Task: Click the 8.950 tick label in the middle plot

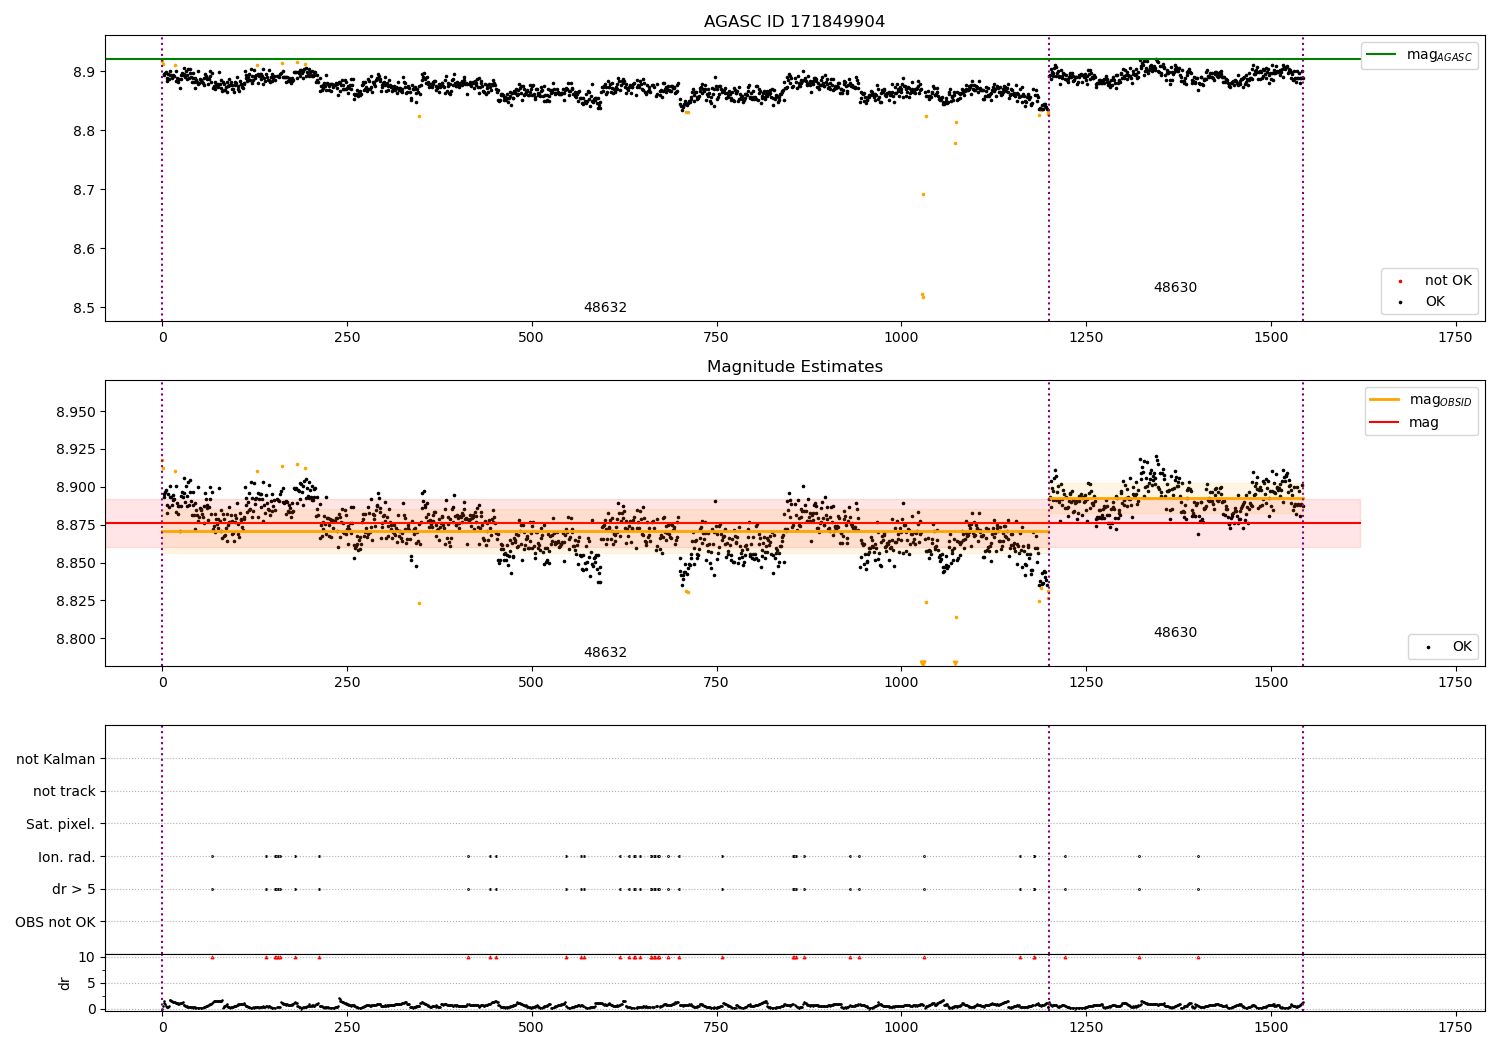Action: tap(76, 412)
